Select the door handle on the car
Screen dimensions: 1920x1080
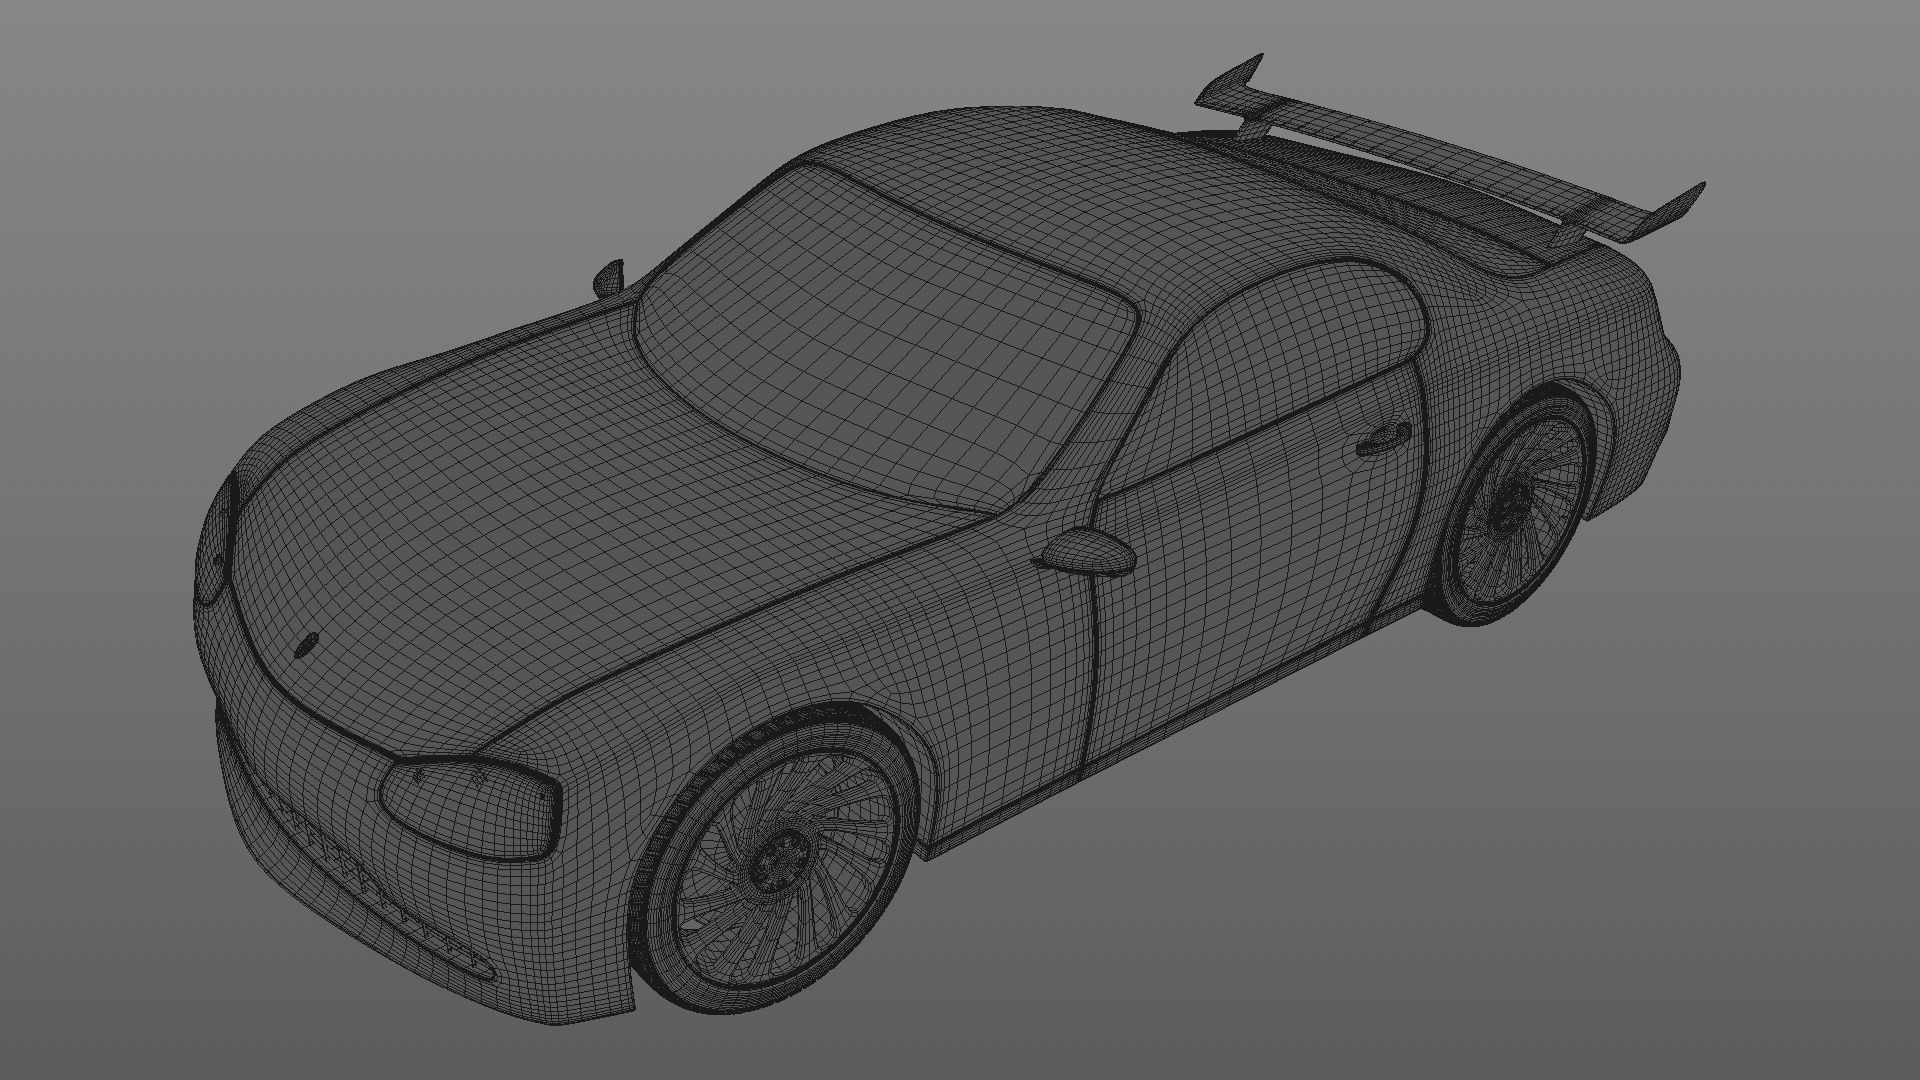pyautogui.click(x=1384, y=440)
